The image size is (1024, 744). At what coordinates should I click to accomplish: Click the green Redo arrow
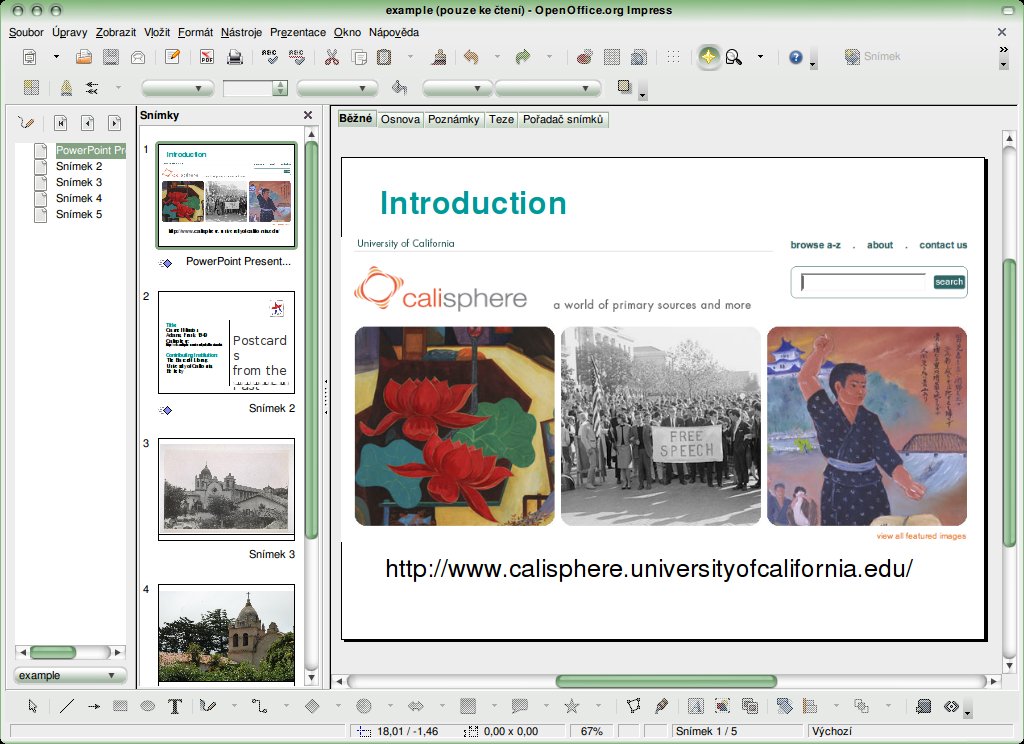(x=522, y=57)
